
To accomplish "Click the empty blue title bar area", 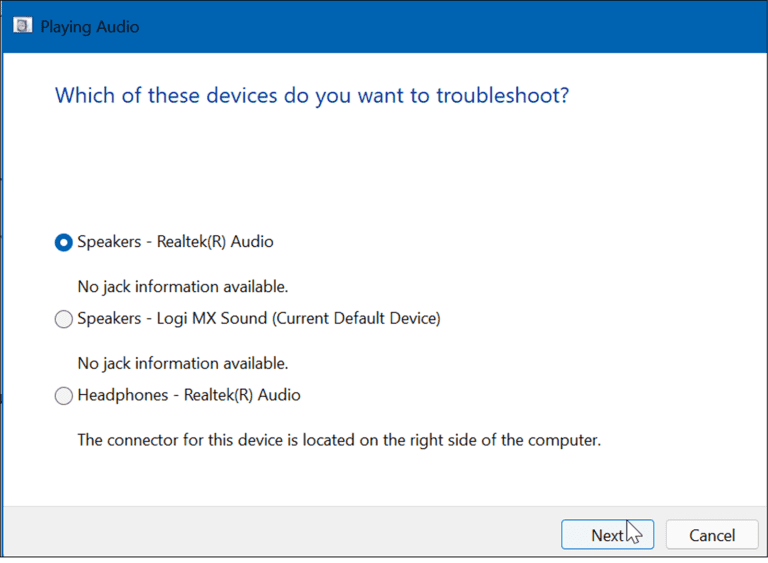I will click(441, 26).
